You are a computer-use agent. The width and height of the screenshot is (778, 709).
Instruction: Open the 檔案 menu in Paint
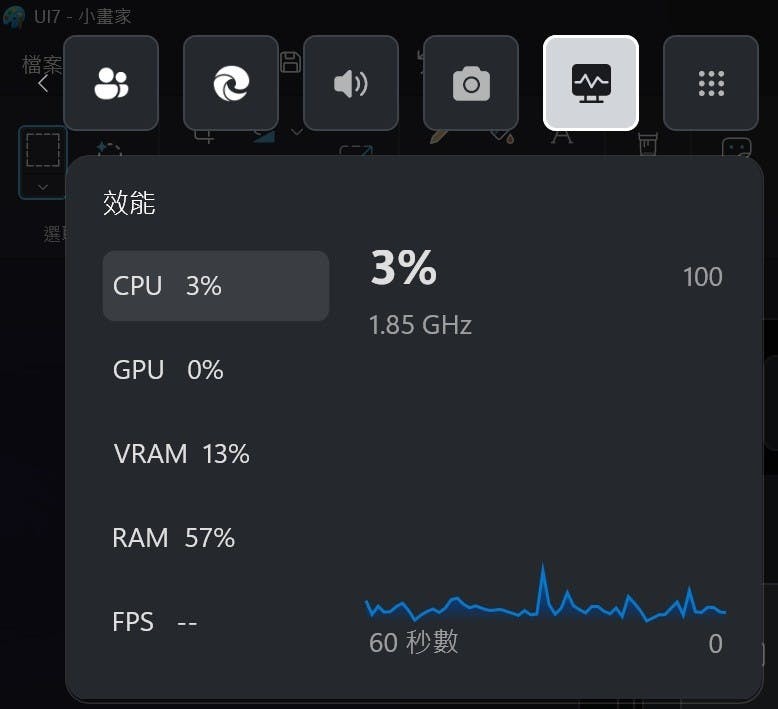click(42, 65)
